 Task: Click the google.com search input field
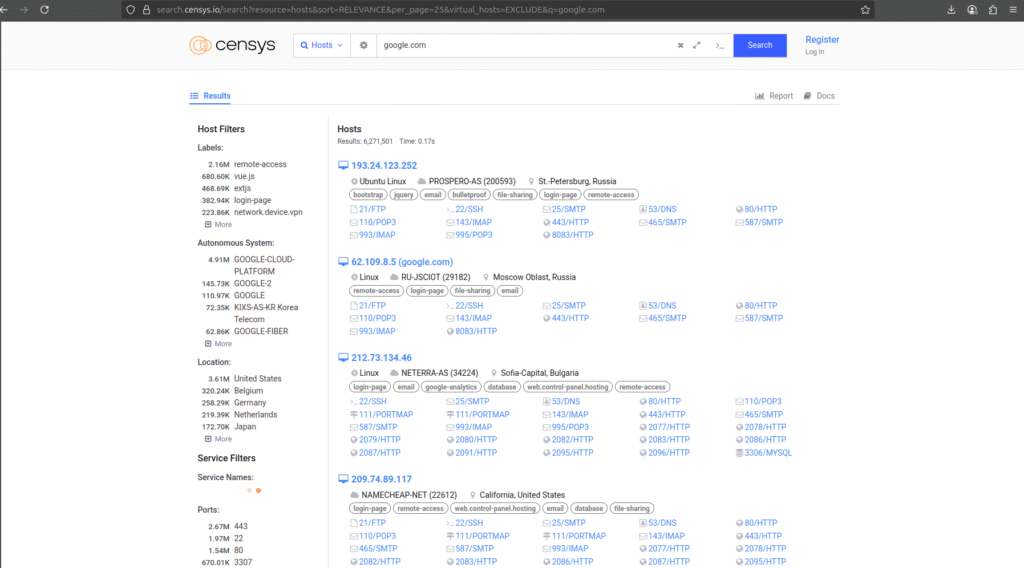click(x=520, y=45)
